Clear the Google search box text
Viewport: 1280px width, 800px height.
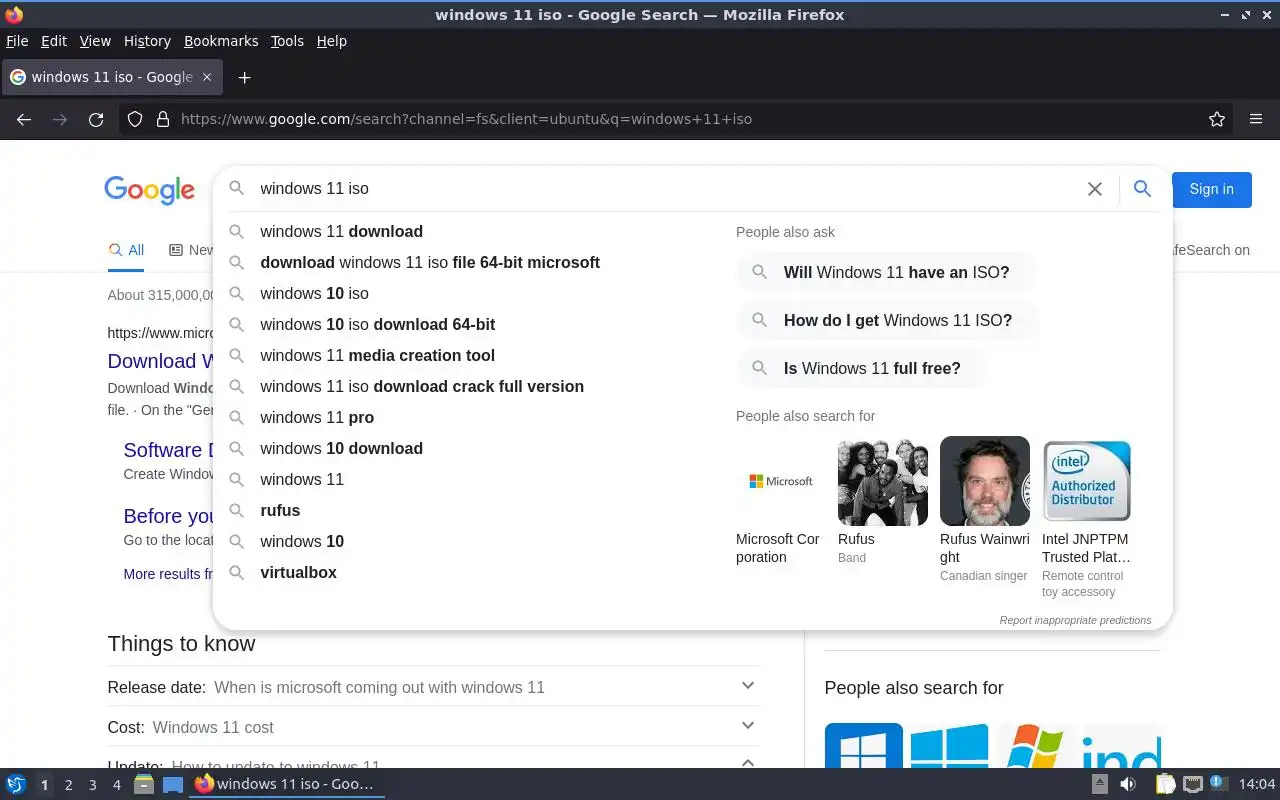click(x=1095, y=189)
